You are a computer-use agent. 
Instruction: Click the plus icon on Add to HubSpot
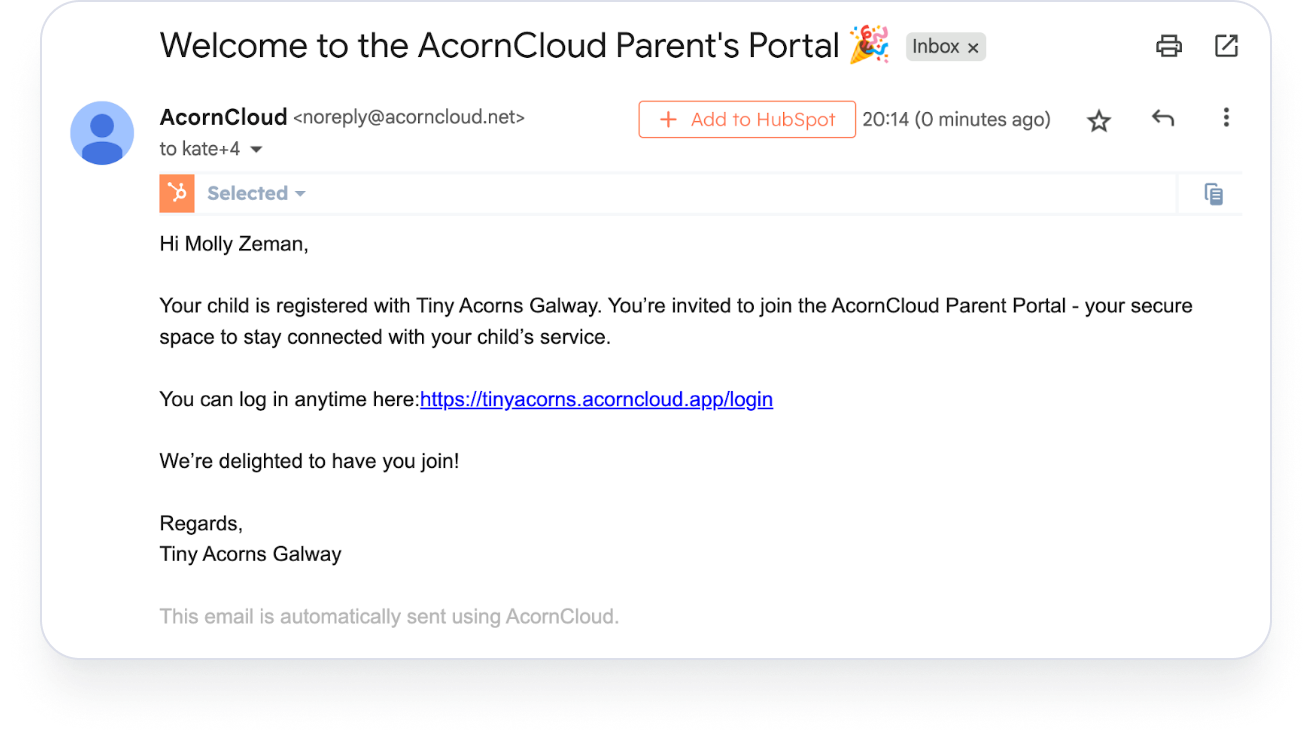point(668,120)
